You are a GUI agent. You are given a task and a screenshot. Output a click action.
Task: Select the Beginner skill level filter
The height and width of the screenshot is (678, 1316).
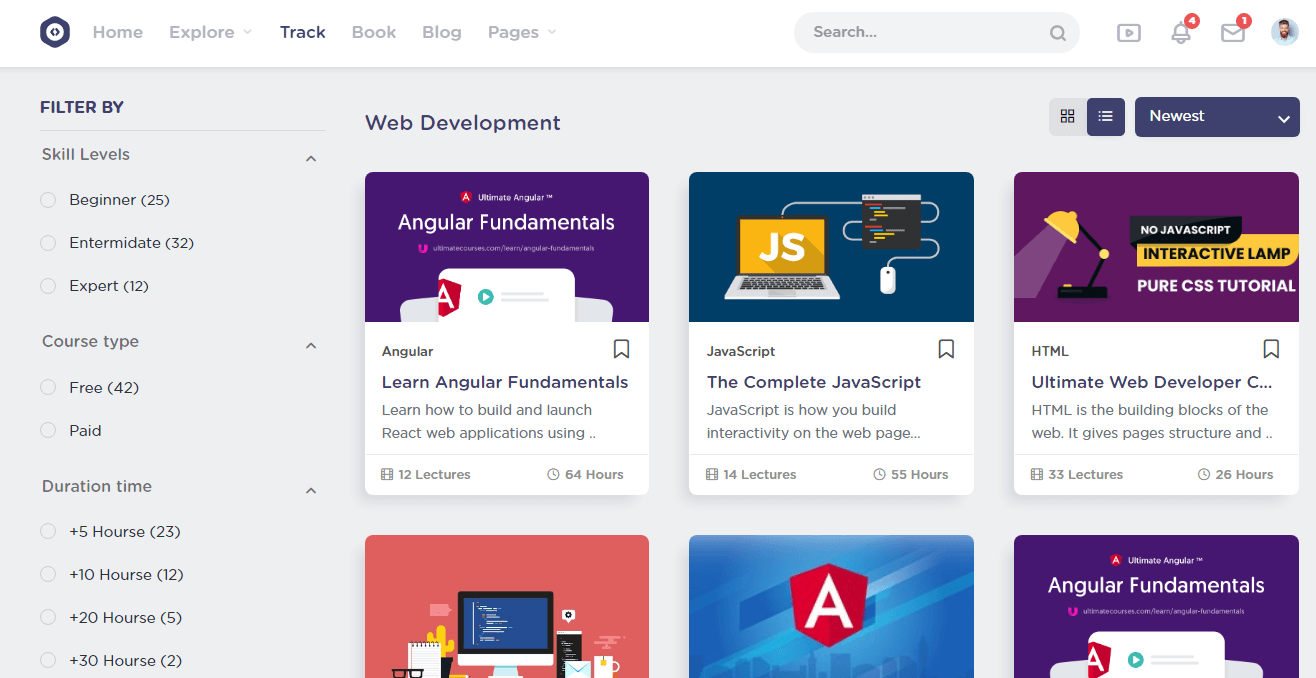[x=48, y=200]
